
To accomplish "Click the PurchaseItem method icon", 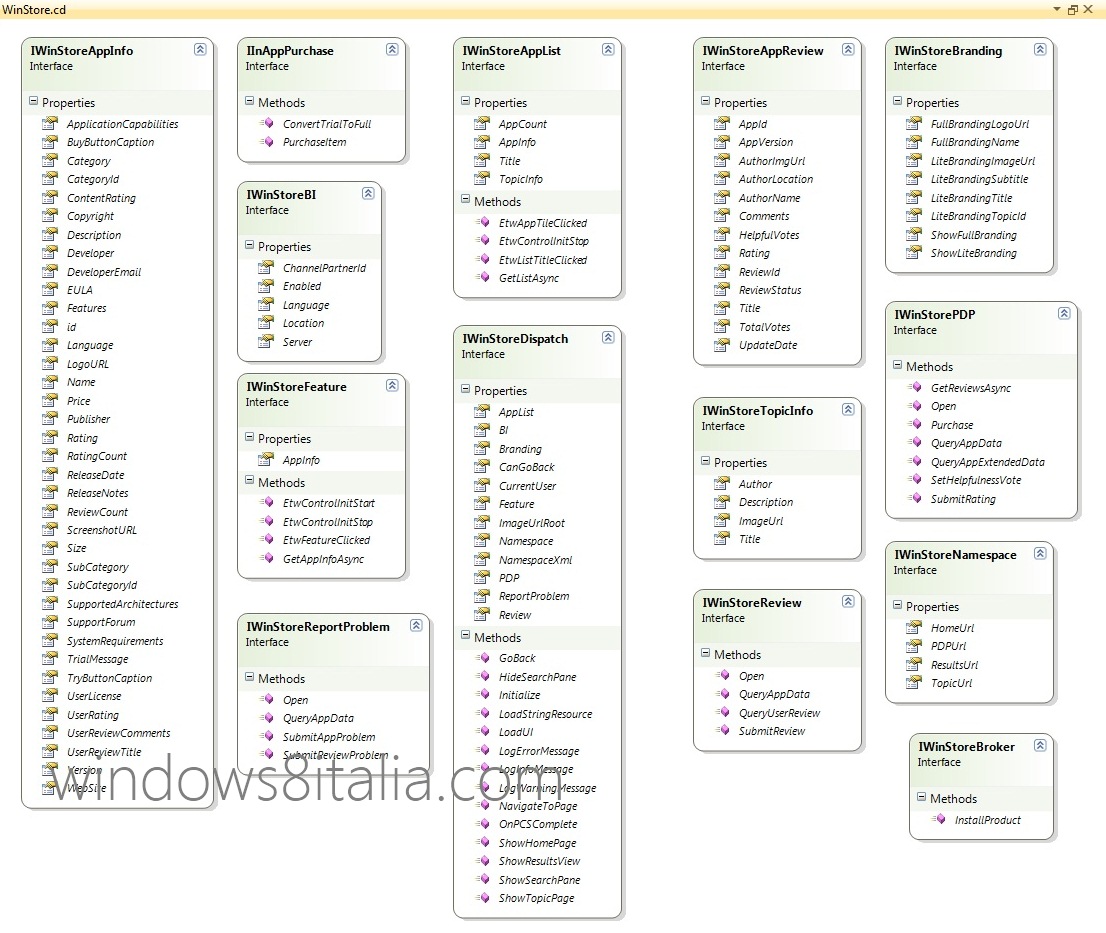I will tap(267, 142).
